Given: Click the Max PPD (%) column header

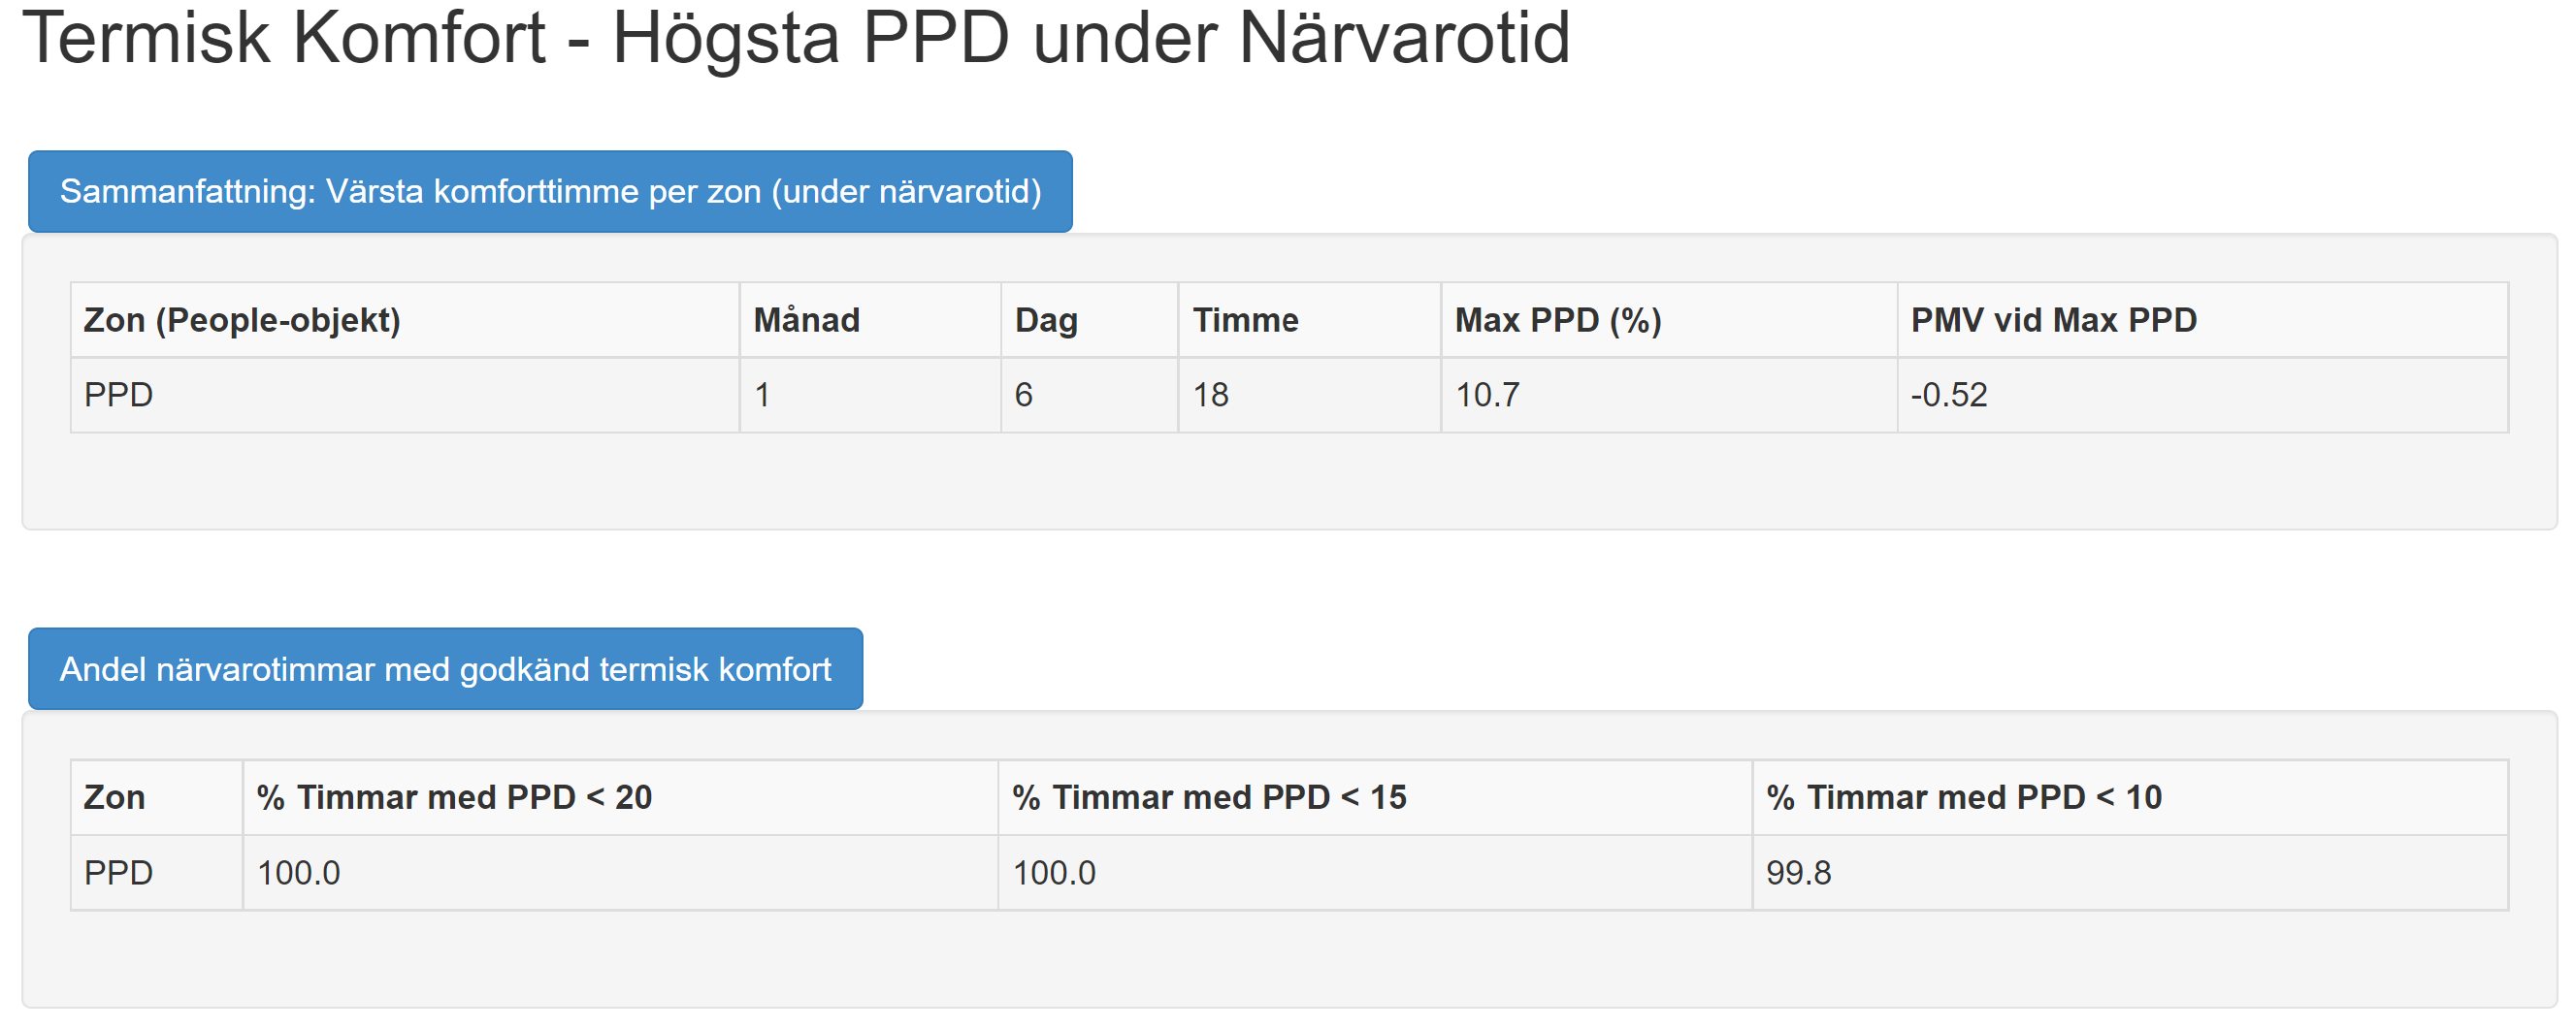Looking at the screenshot, I should click(x=1557, y=320).
